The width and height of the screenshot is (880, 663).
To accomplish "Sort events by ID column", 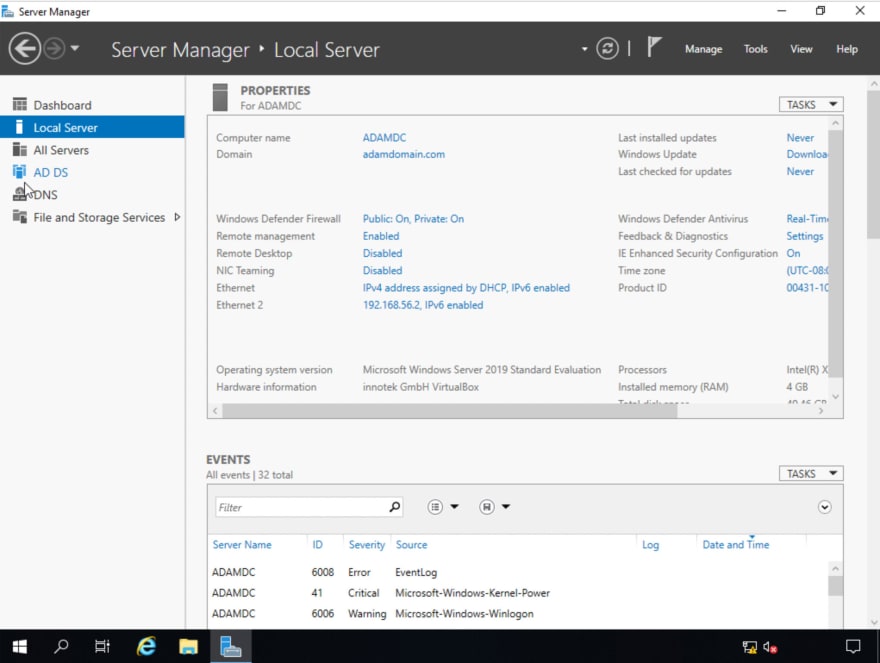I will (x=318, y=545).
